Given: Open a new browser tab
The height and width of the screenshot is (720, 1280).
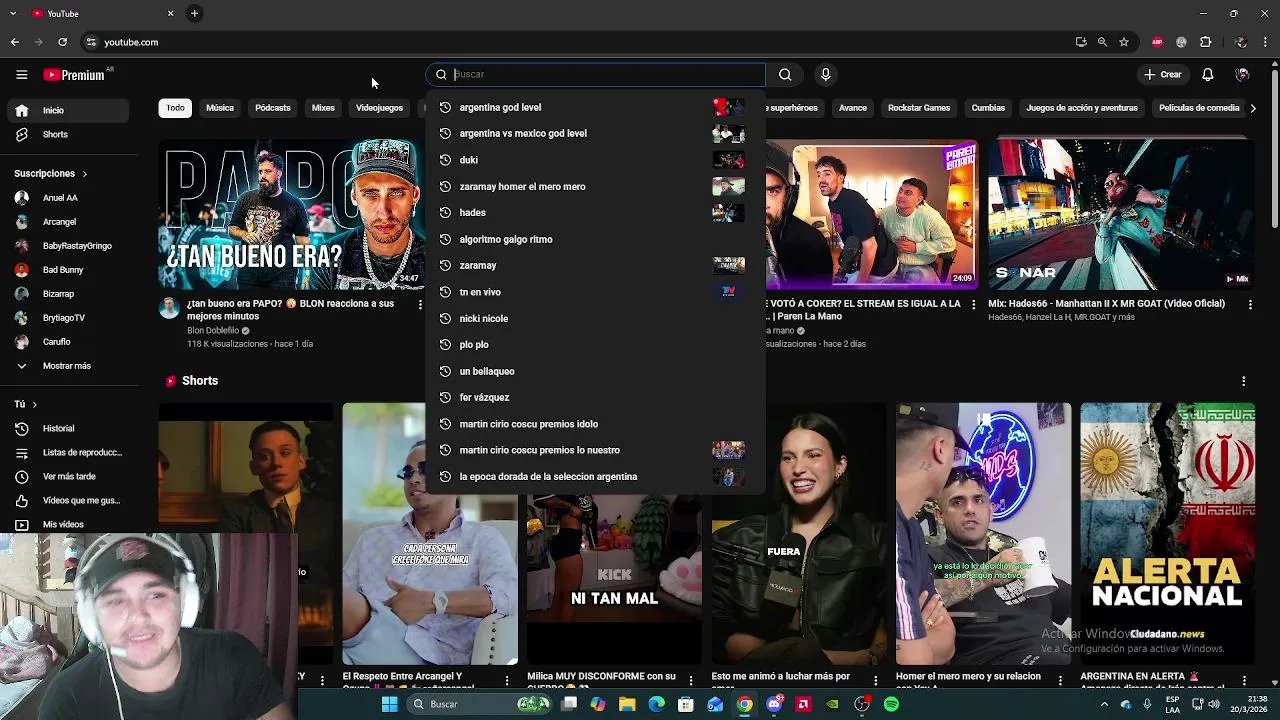Looking at the screenshot, I should point(194,13).
